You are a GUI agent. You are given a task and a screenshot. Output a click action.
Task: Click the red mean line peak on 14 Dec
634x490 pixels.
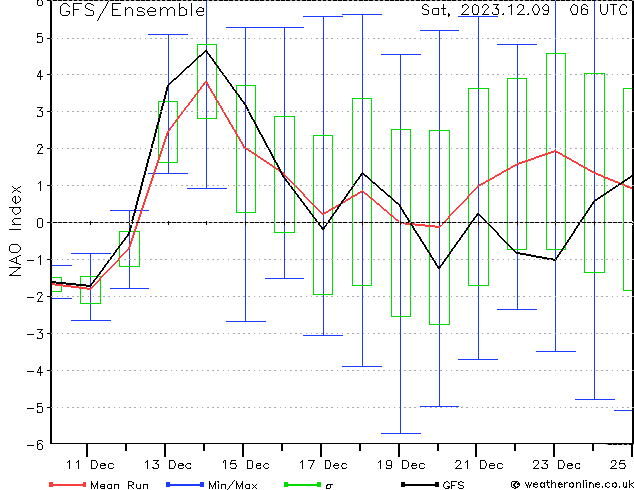pyautogui.click(x=206, y=82)
